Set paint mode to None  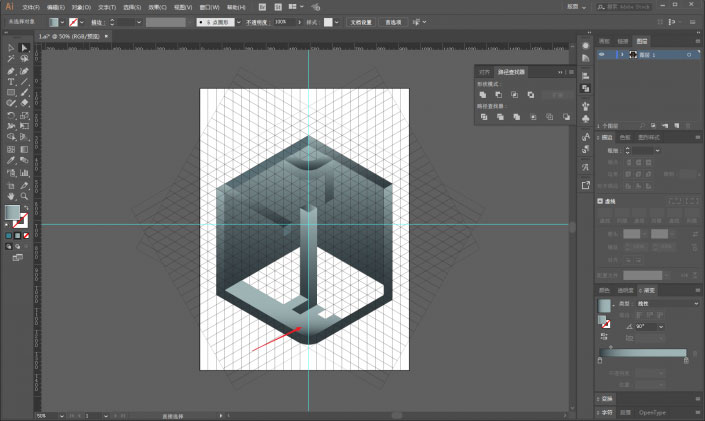coord(26,235)
